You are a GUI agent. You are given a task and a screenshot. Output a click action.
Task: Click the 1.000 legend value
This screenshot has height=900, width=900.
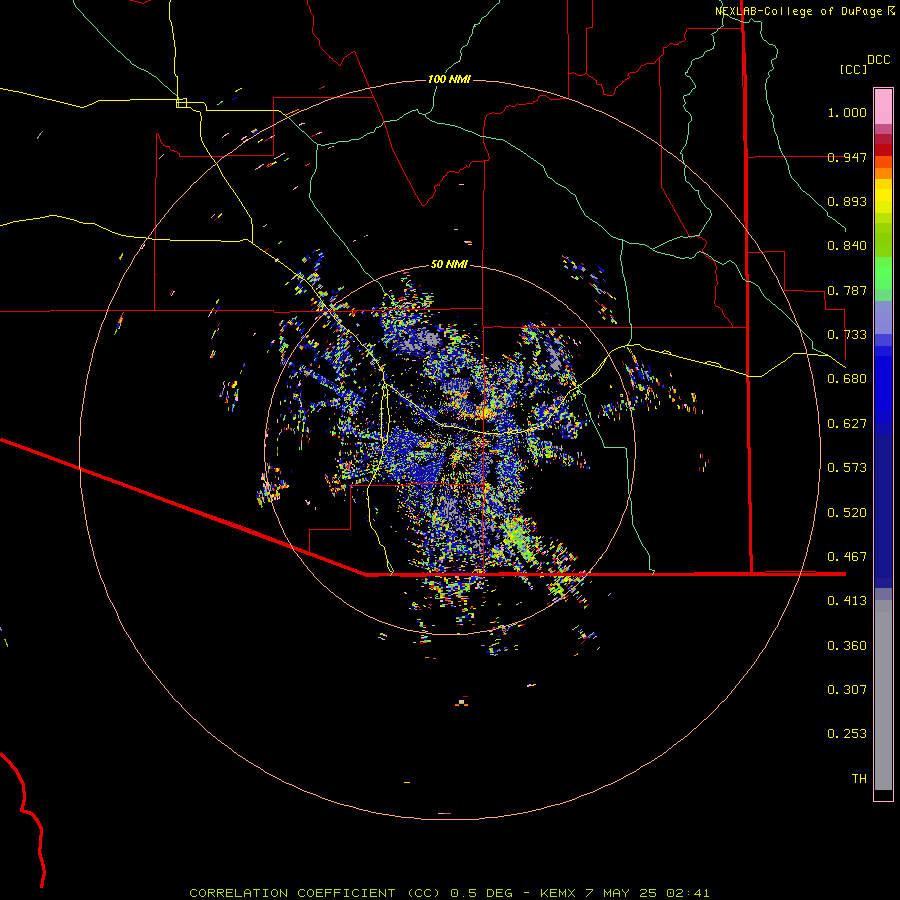tap(847, 112)
